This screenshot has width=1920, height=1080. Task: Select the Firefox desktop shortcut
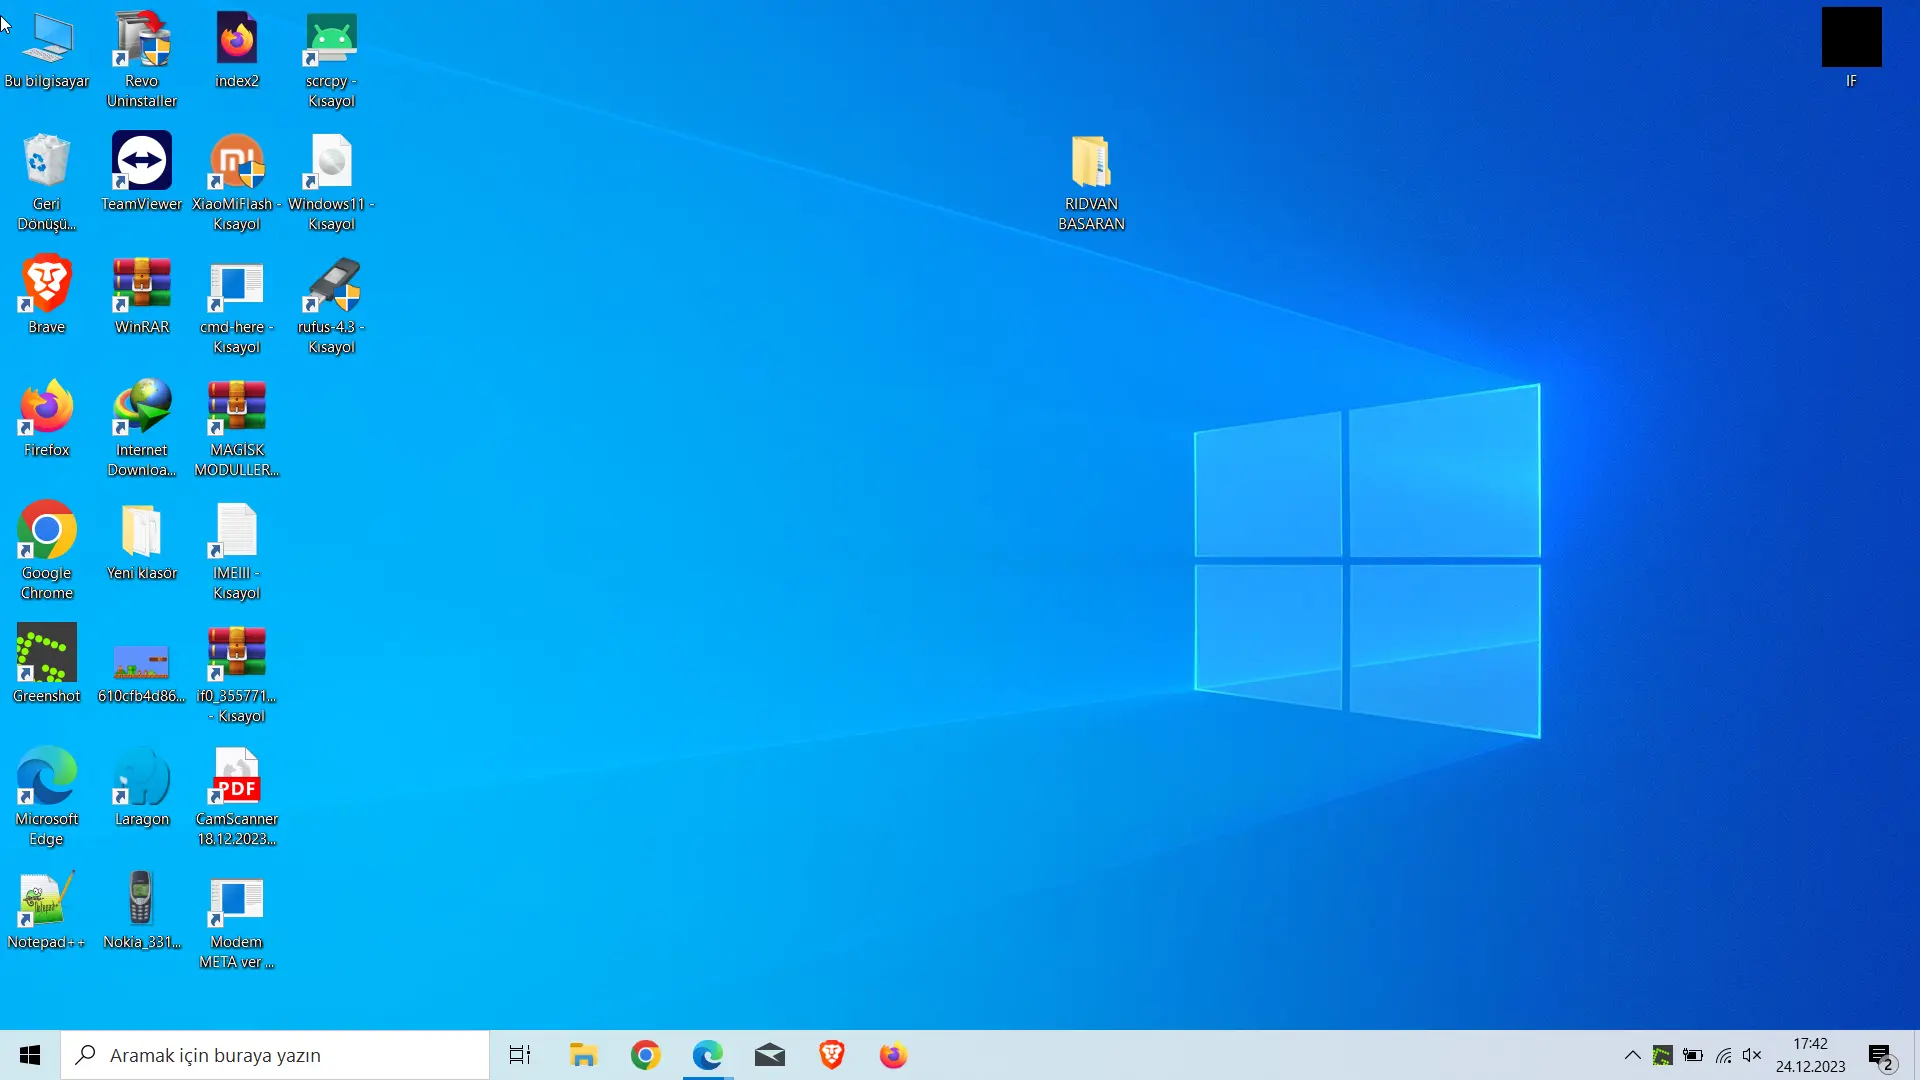(47, 419)
